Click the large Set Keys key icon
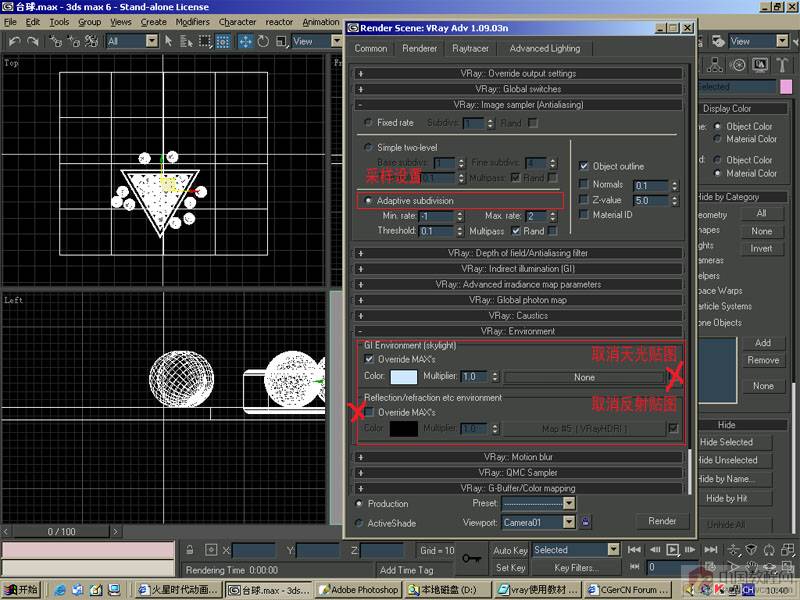 471,558
